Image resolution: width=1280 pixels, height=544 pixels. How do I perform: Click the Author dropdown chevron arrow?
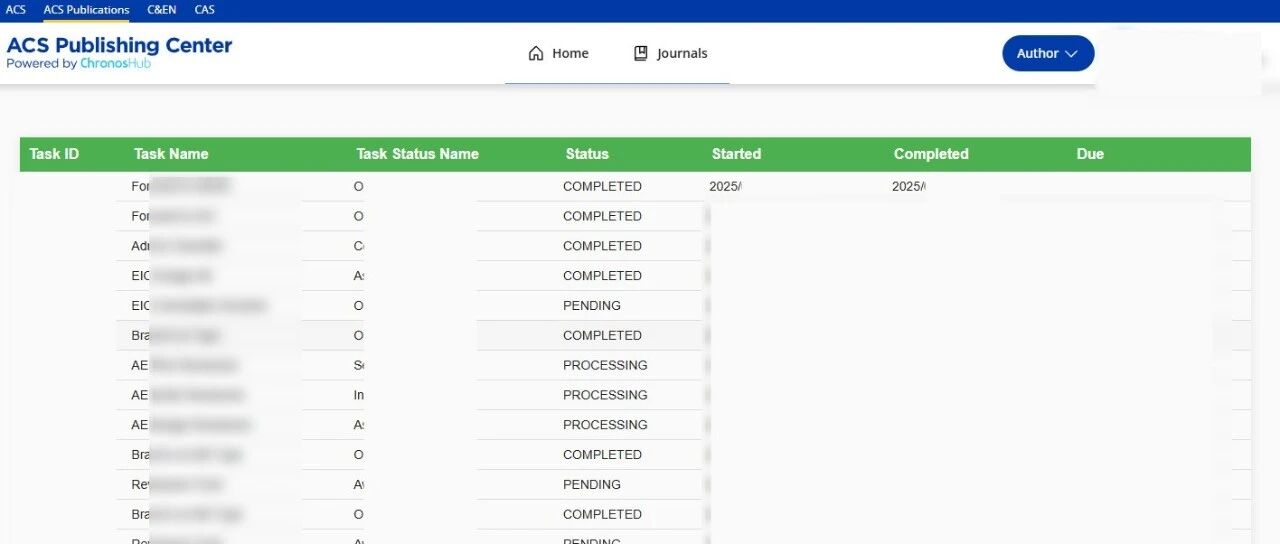[x=1071, y=54]
